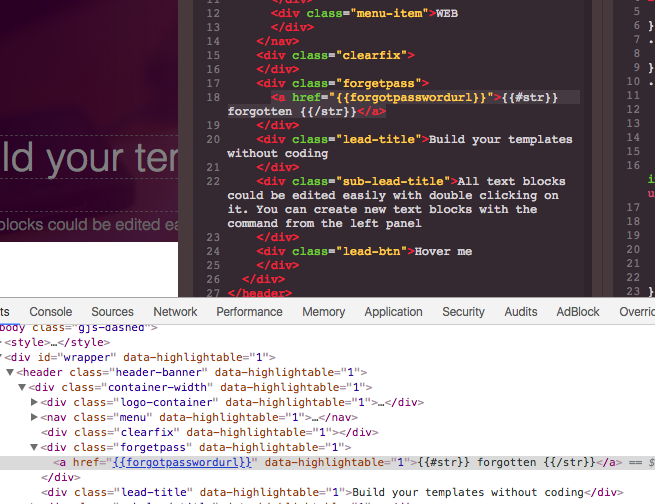The image size is (655, 504).
Task: Select the canvas sub-lead text block
Action: click(89, 225)
